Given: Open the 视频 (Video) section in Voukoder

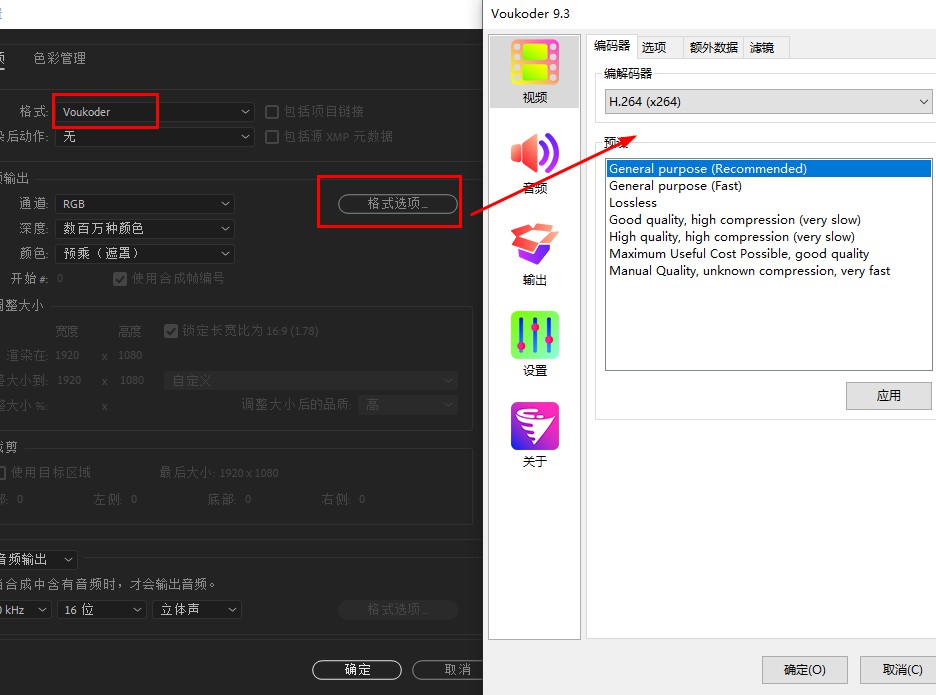Looking at the screenshot, I should (534, 71).
